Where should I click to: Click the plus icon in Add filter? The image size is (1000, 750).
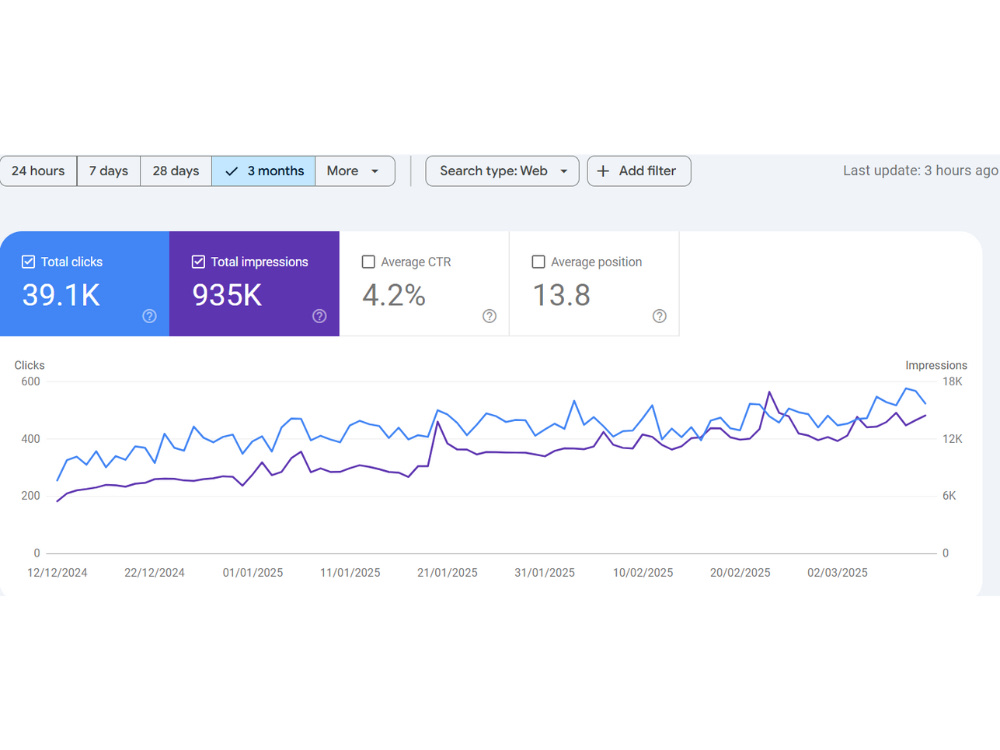click(x=603, y=171)
